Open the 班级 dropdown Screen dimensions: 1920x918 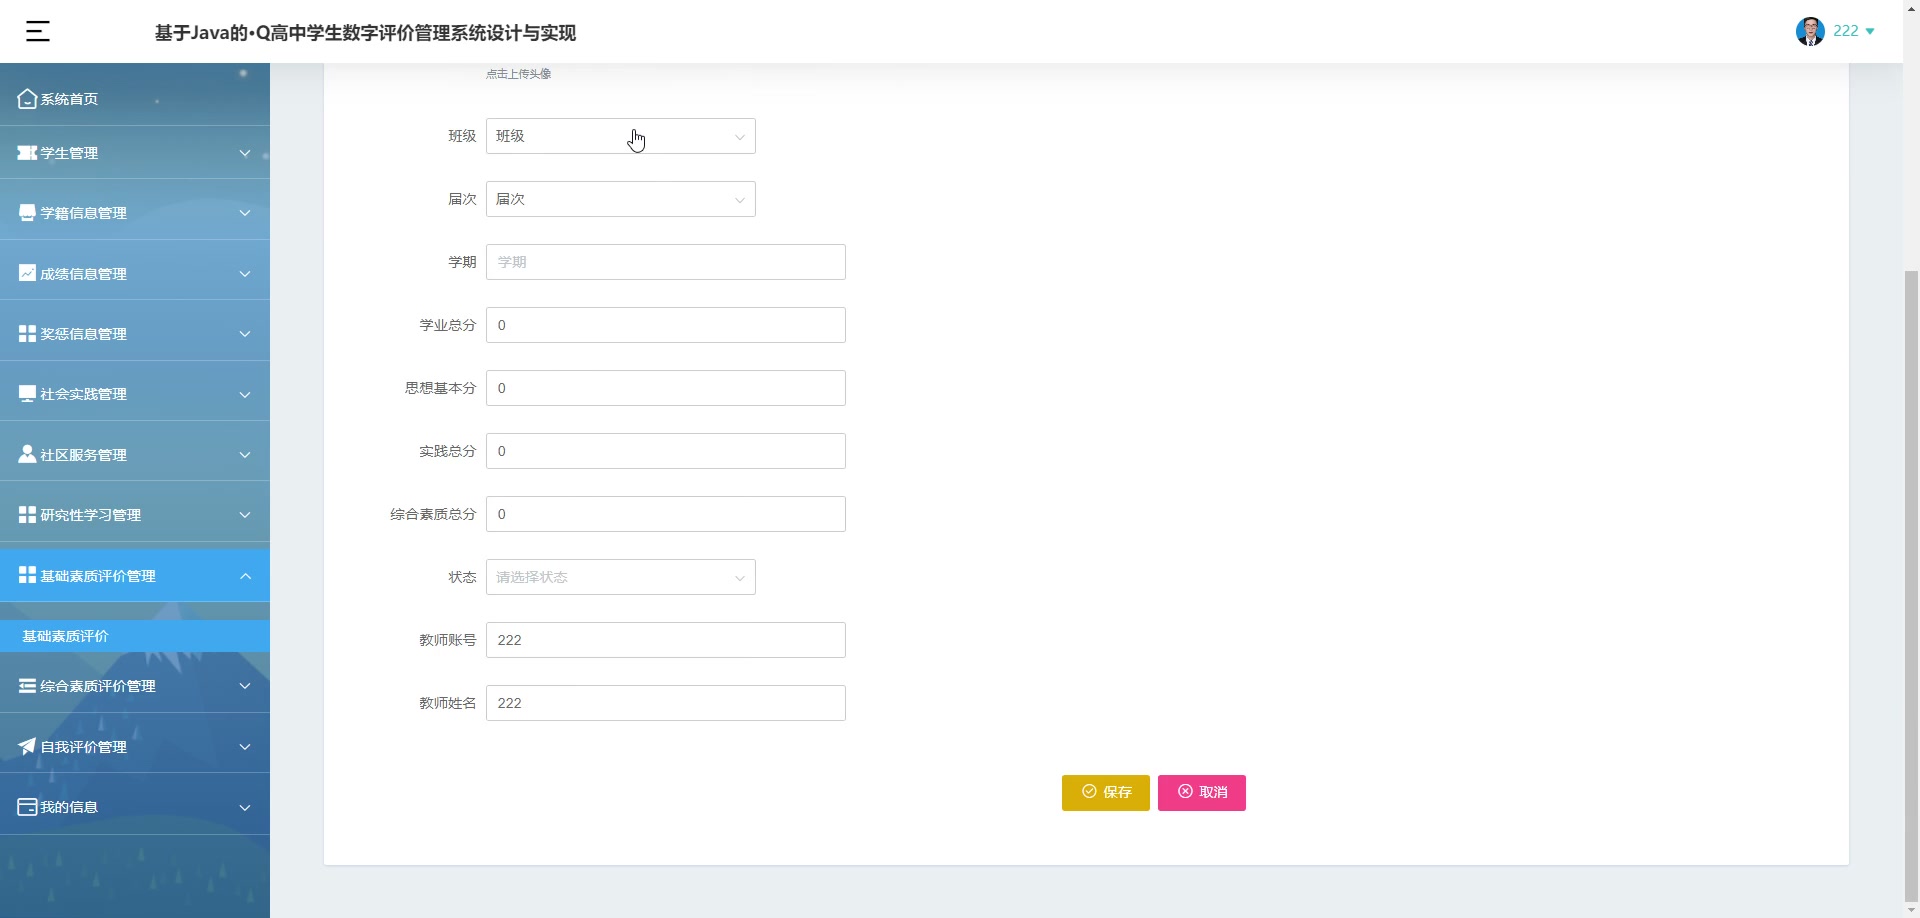[x=620, y=136]
